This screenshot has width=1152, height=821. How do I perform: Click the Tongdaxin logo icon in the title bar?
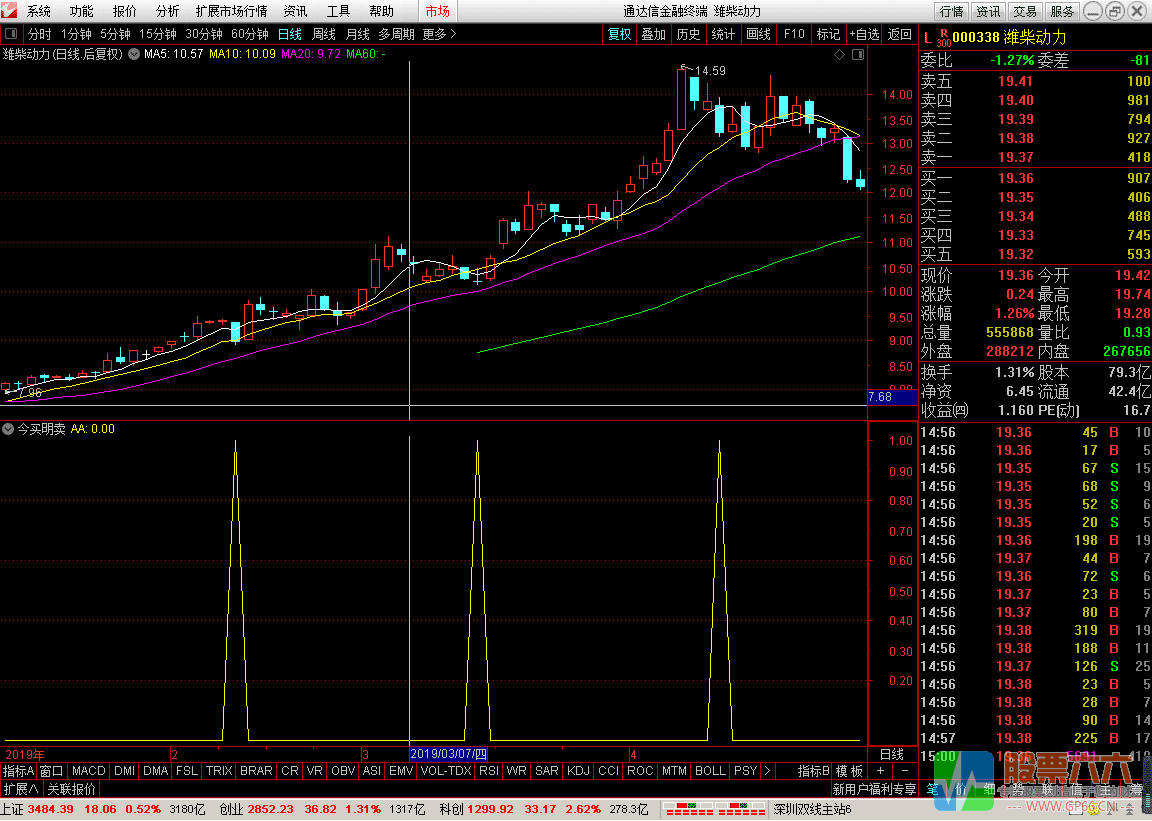tap(10, 11)
